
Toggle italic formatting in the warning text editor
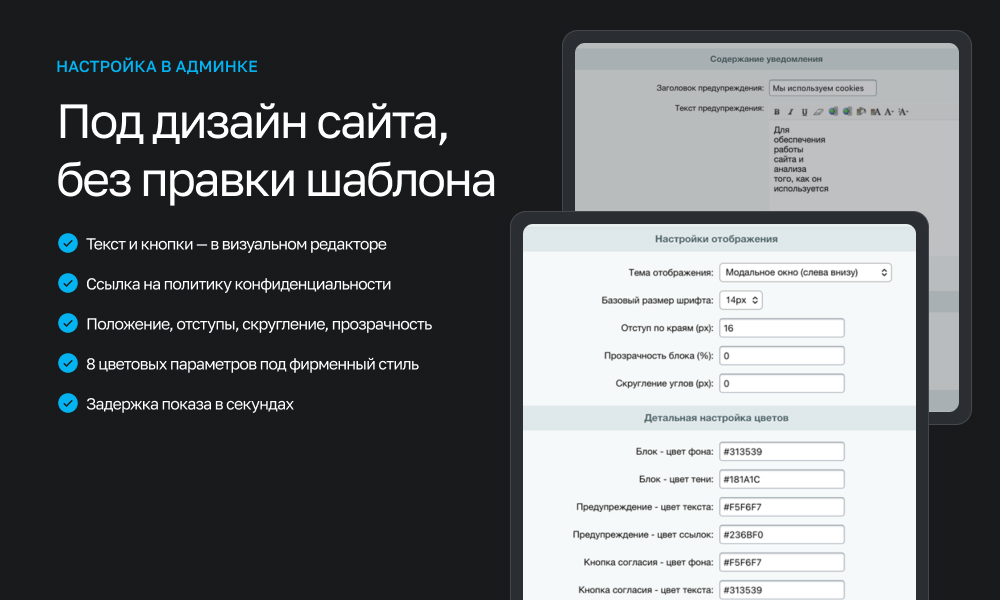click(x=791, y=112)
